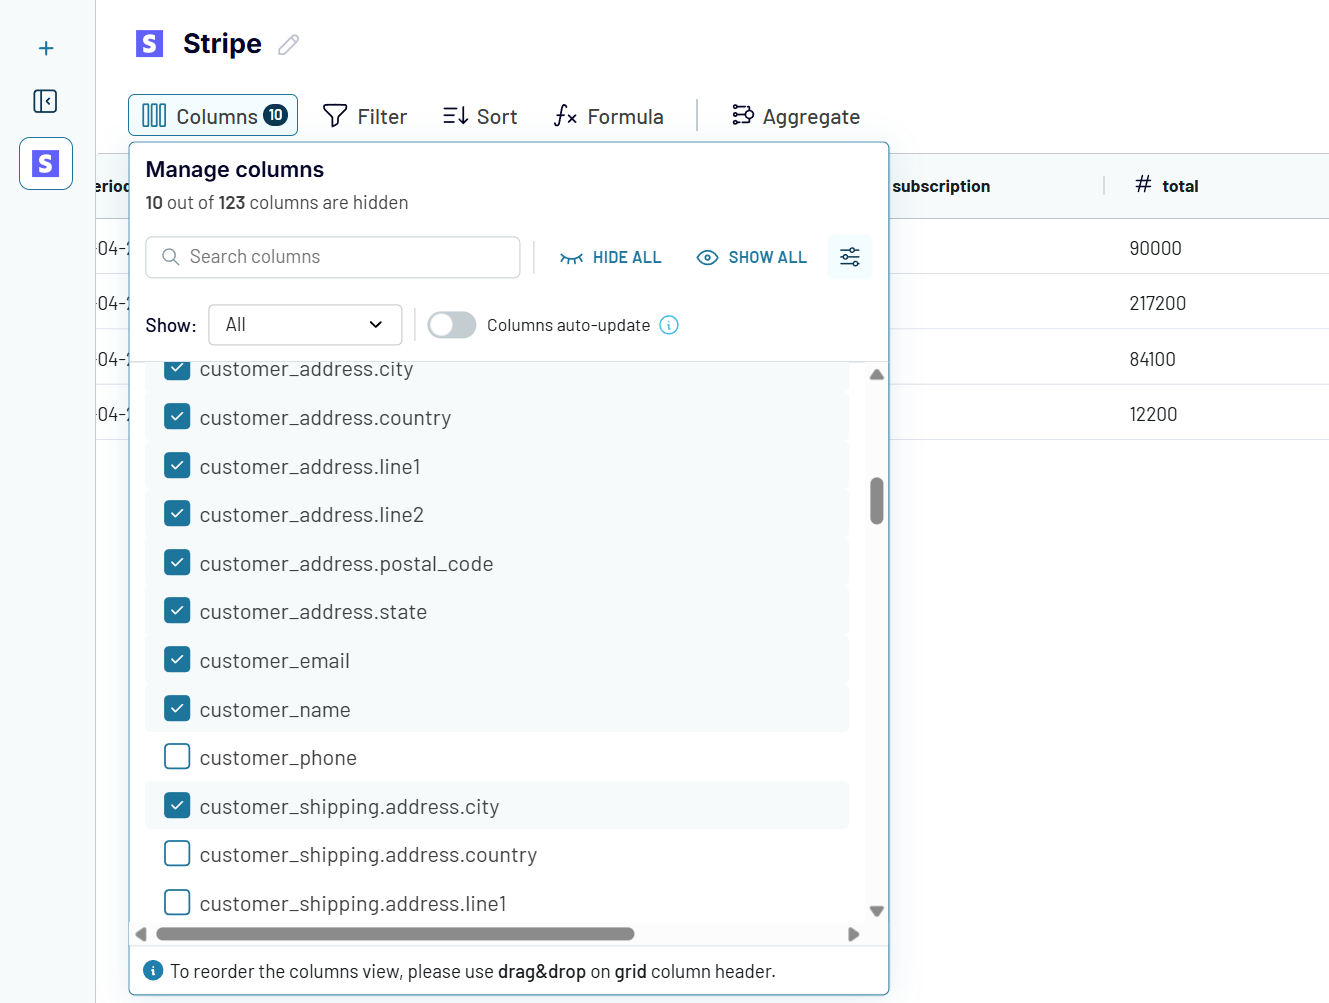Expand the Show filter dropdown
The width and height of the screenshot is (1329, 1003).
pyautogui.click(x=305, y=325)
